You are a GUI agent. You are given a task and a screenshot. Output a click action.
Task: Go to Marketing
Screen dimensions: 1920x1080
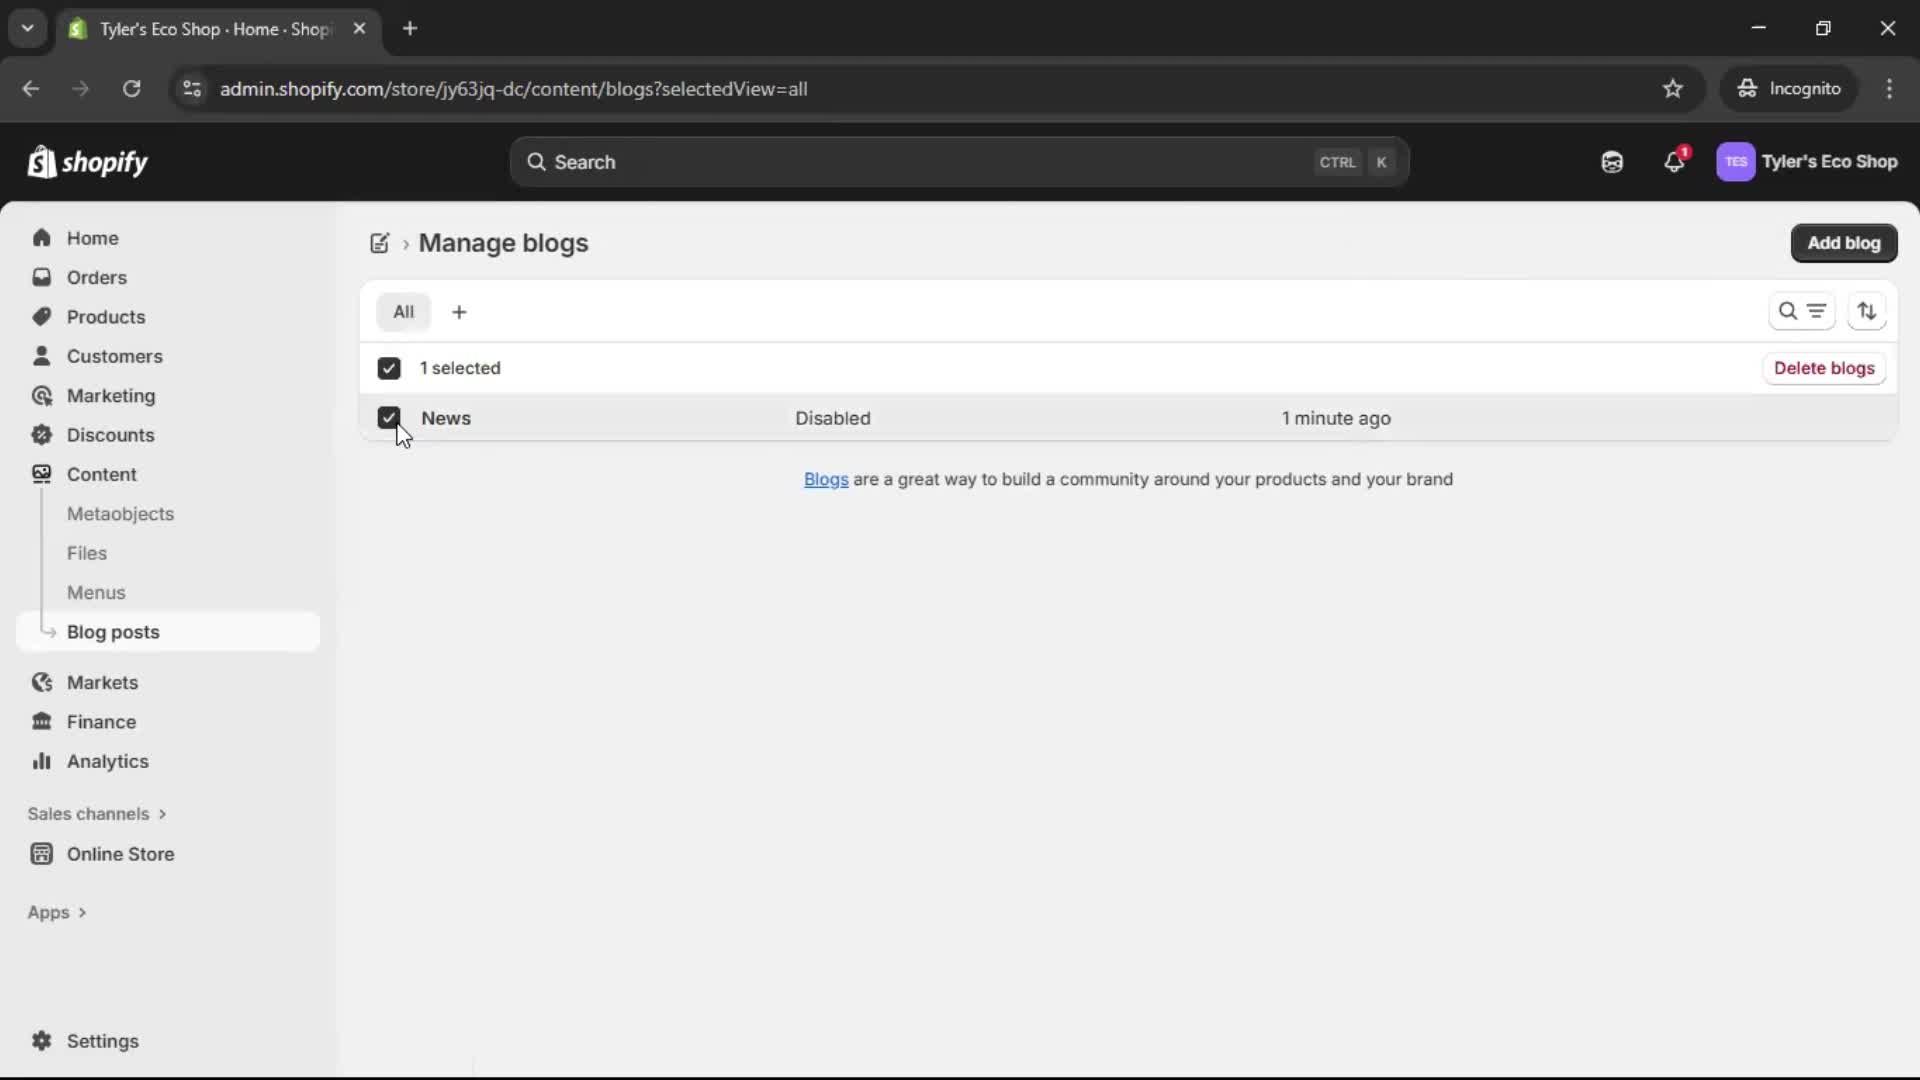109,396
